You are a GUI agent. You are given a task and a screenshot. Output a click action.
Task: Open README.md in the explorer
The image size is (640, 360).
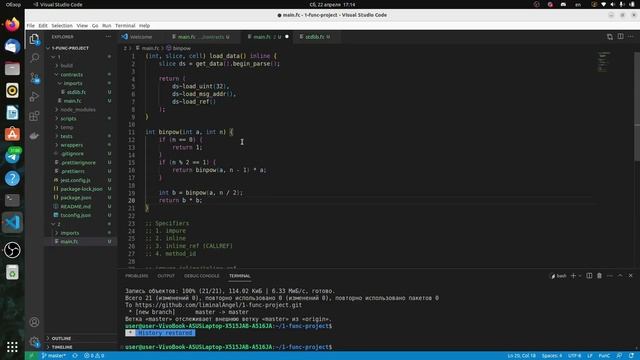point(76,207)
